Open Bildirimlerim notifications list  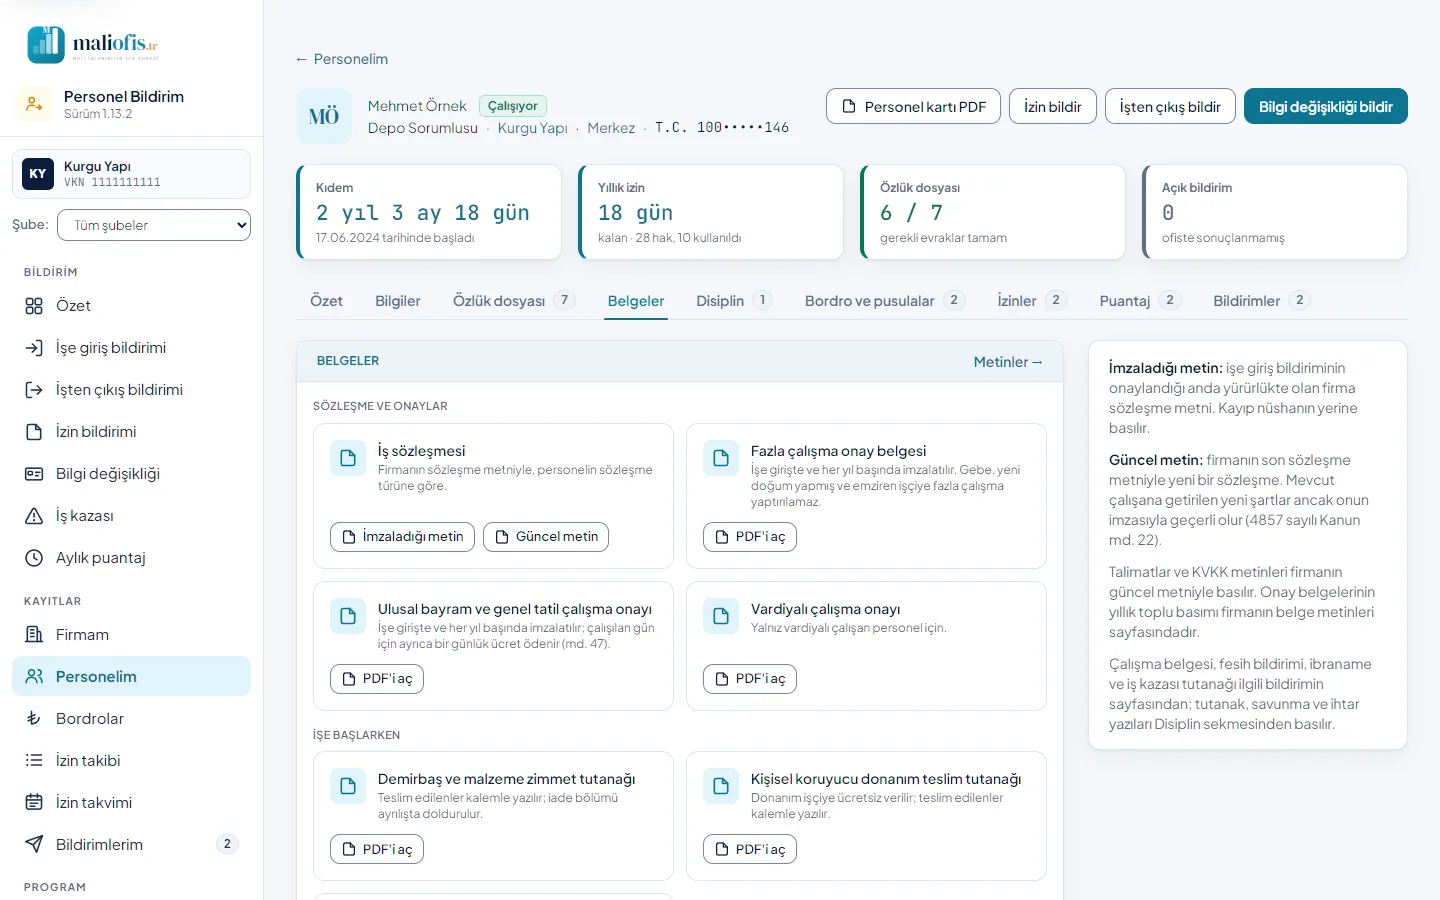tap(131, 845)
